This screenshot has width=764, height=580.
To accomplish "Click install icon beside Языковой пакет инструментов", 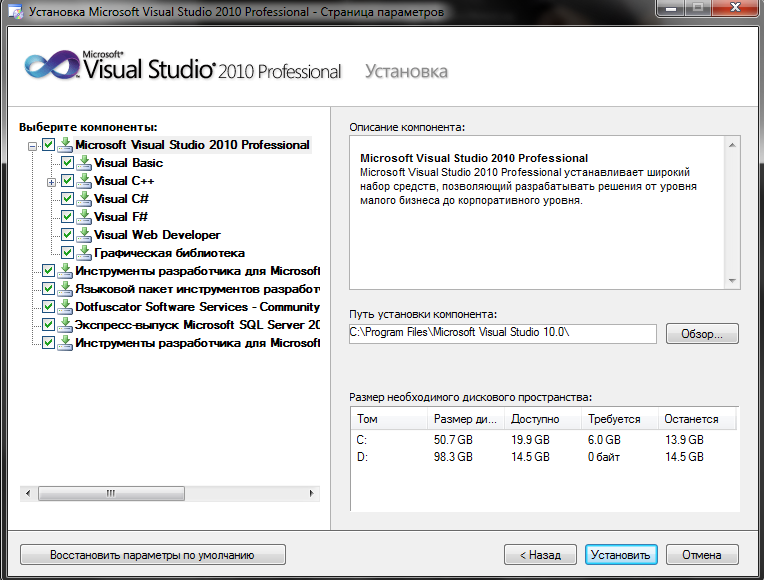I will tap(65, 289).
